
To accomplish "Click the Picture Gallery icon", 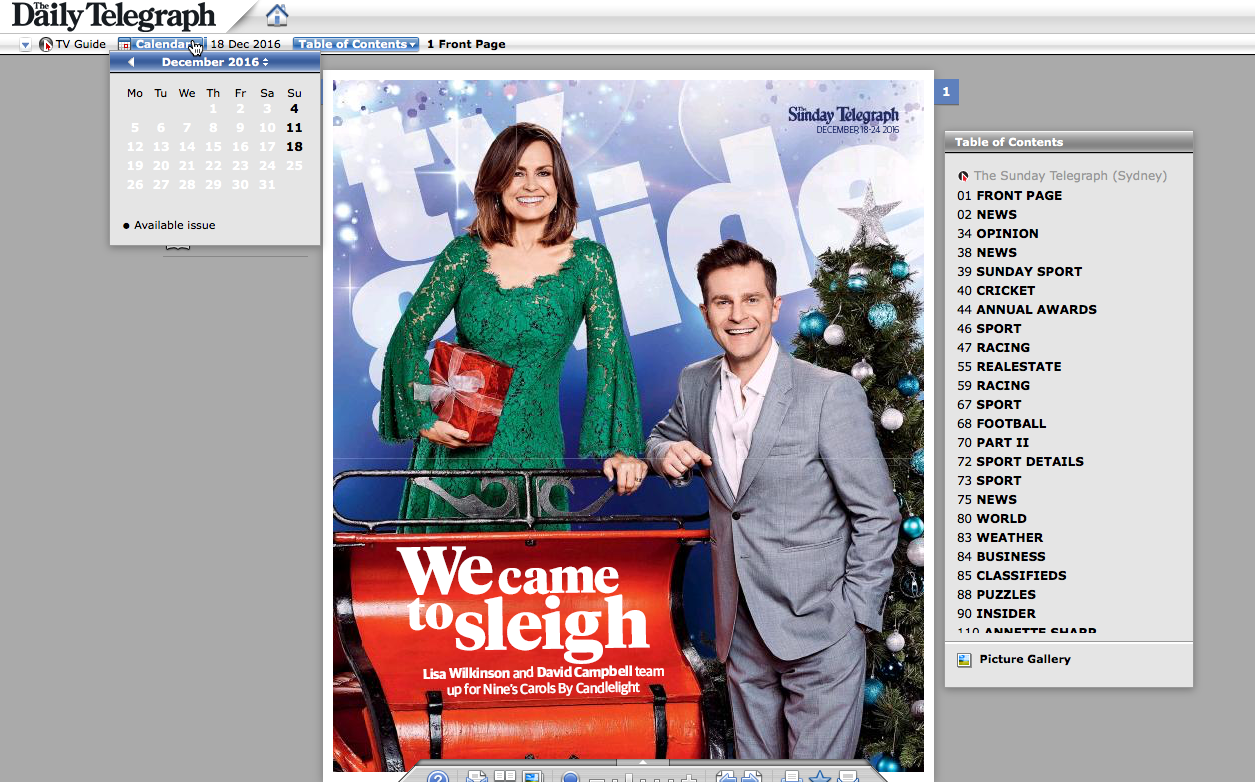I will 964,660.
